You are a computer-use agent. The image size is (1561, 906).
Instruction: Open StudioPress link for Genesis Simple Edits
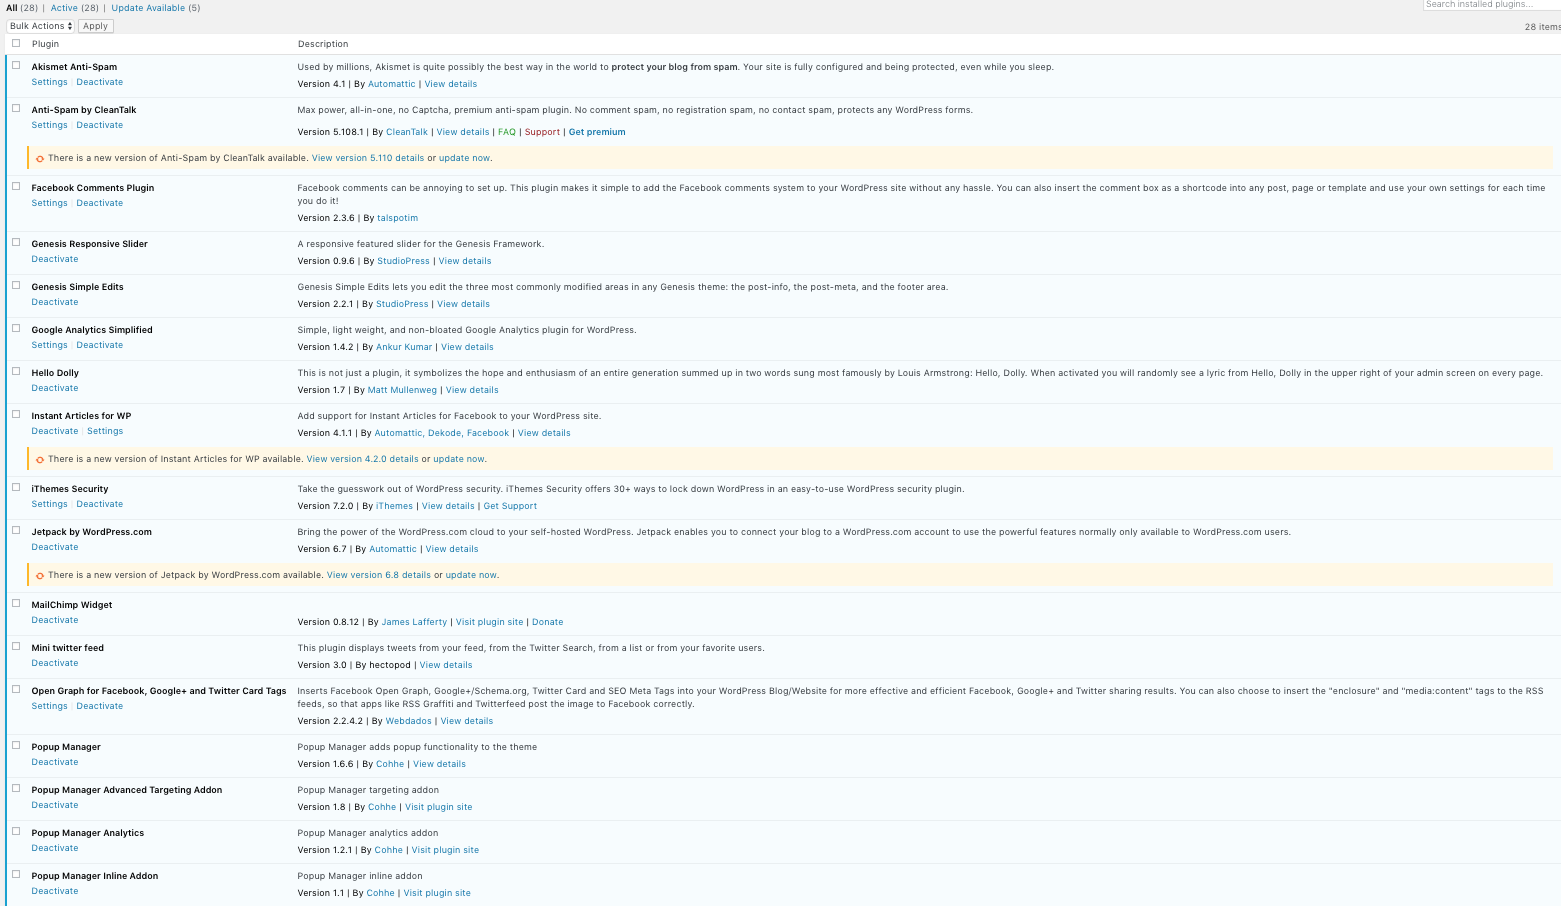tap(402, 304)
